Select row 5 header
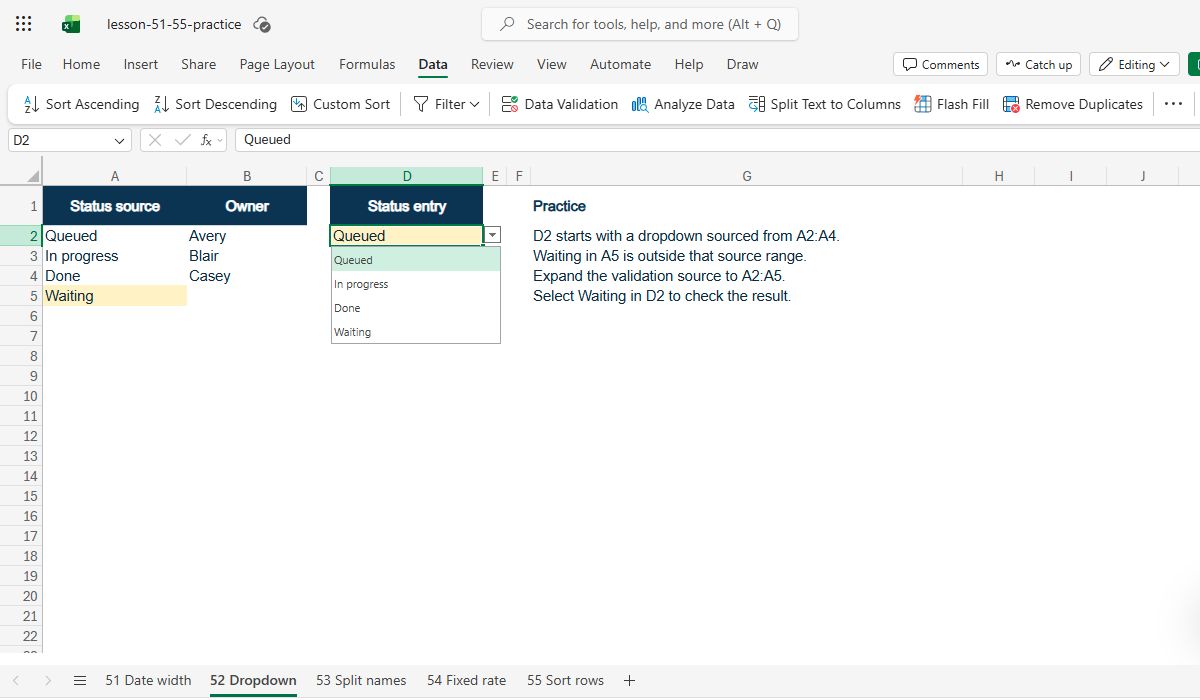This screenshot has height=700, width=1200. [x=21, y=296]
